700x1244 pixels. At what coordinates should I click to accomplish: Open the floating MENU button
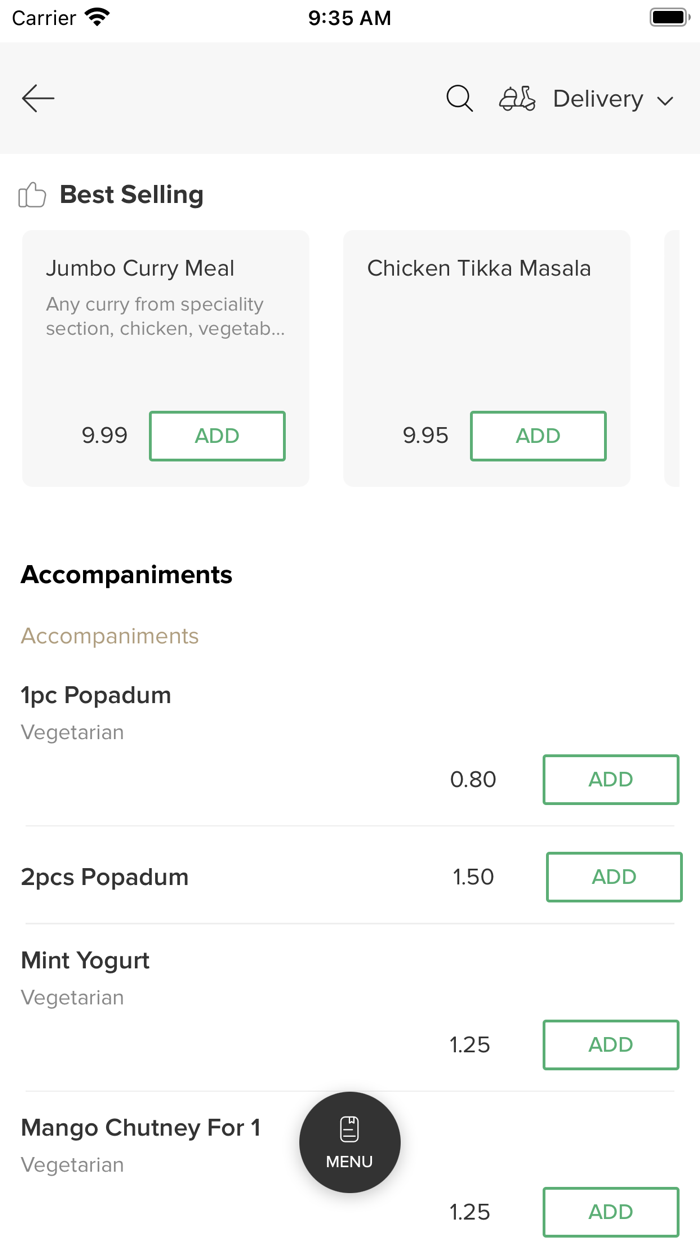(350, 1142)
